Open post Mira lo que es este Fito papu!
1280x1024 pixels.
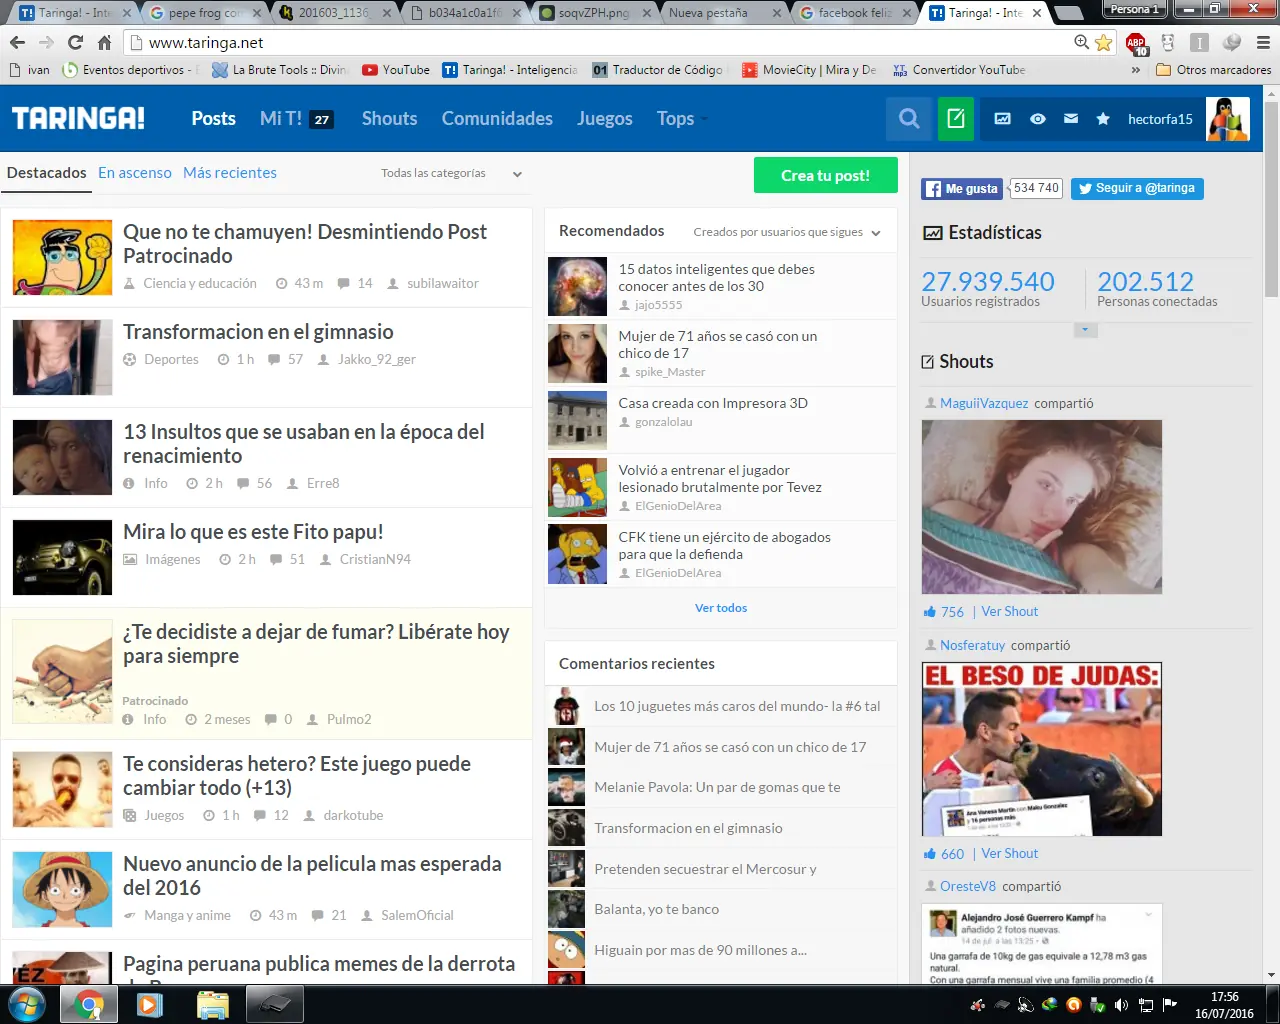pos(253,532)
